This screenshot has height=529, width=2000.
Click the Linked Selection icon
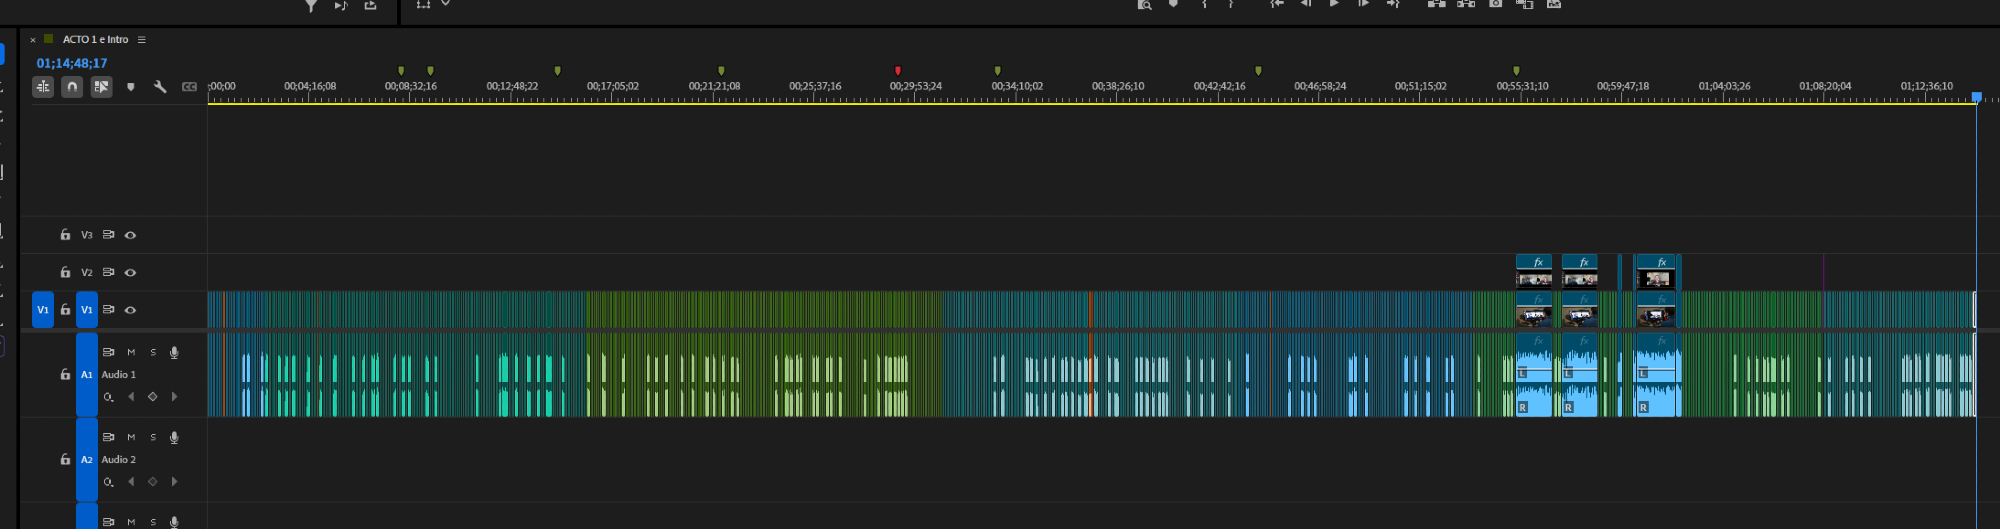click(101, 87)
